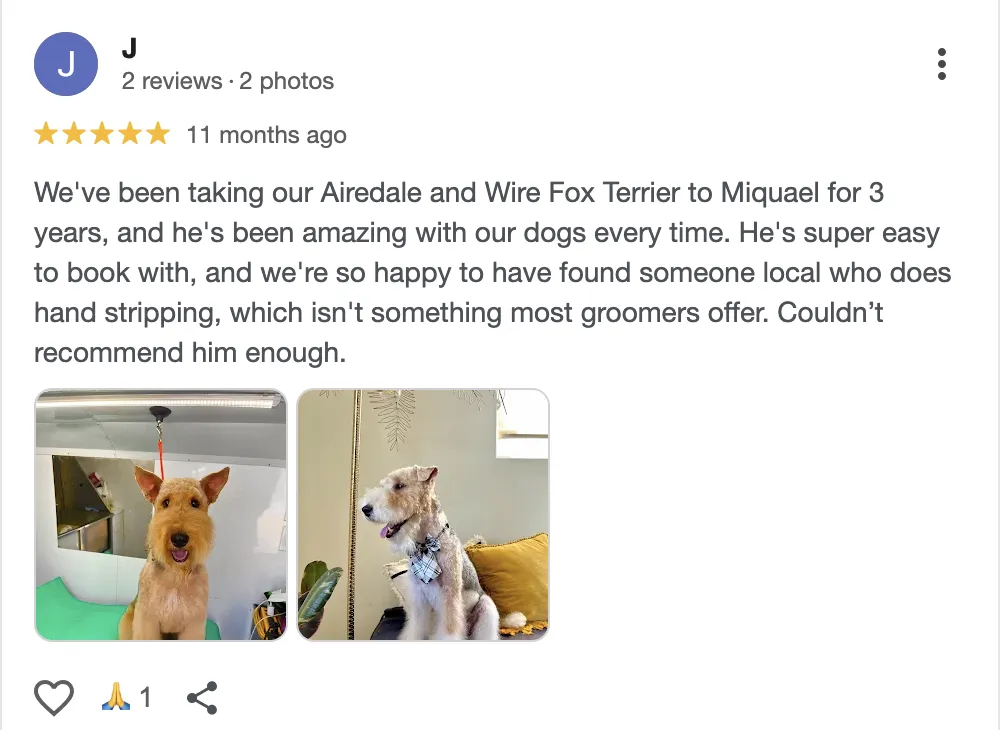Click the first yellow rating star

tap(46, 135)
